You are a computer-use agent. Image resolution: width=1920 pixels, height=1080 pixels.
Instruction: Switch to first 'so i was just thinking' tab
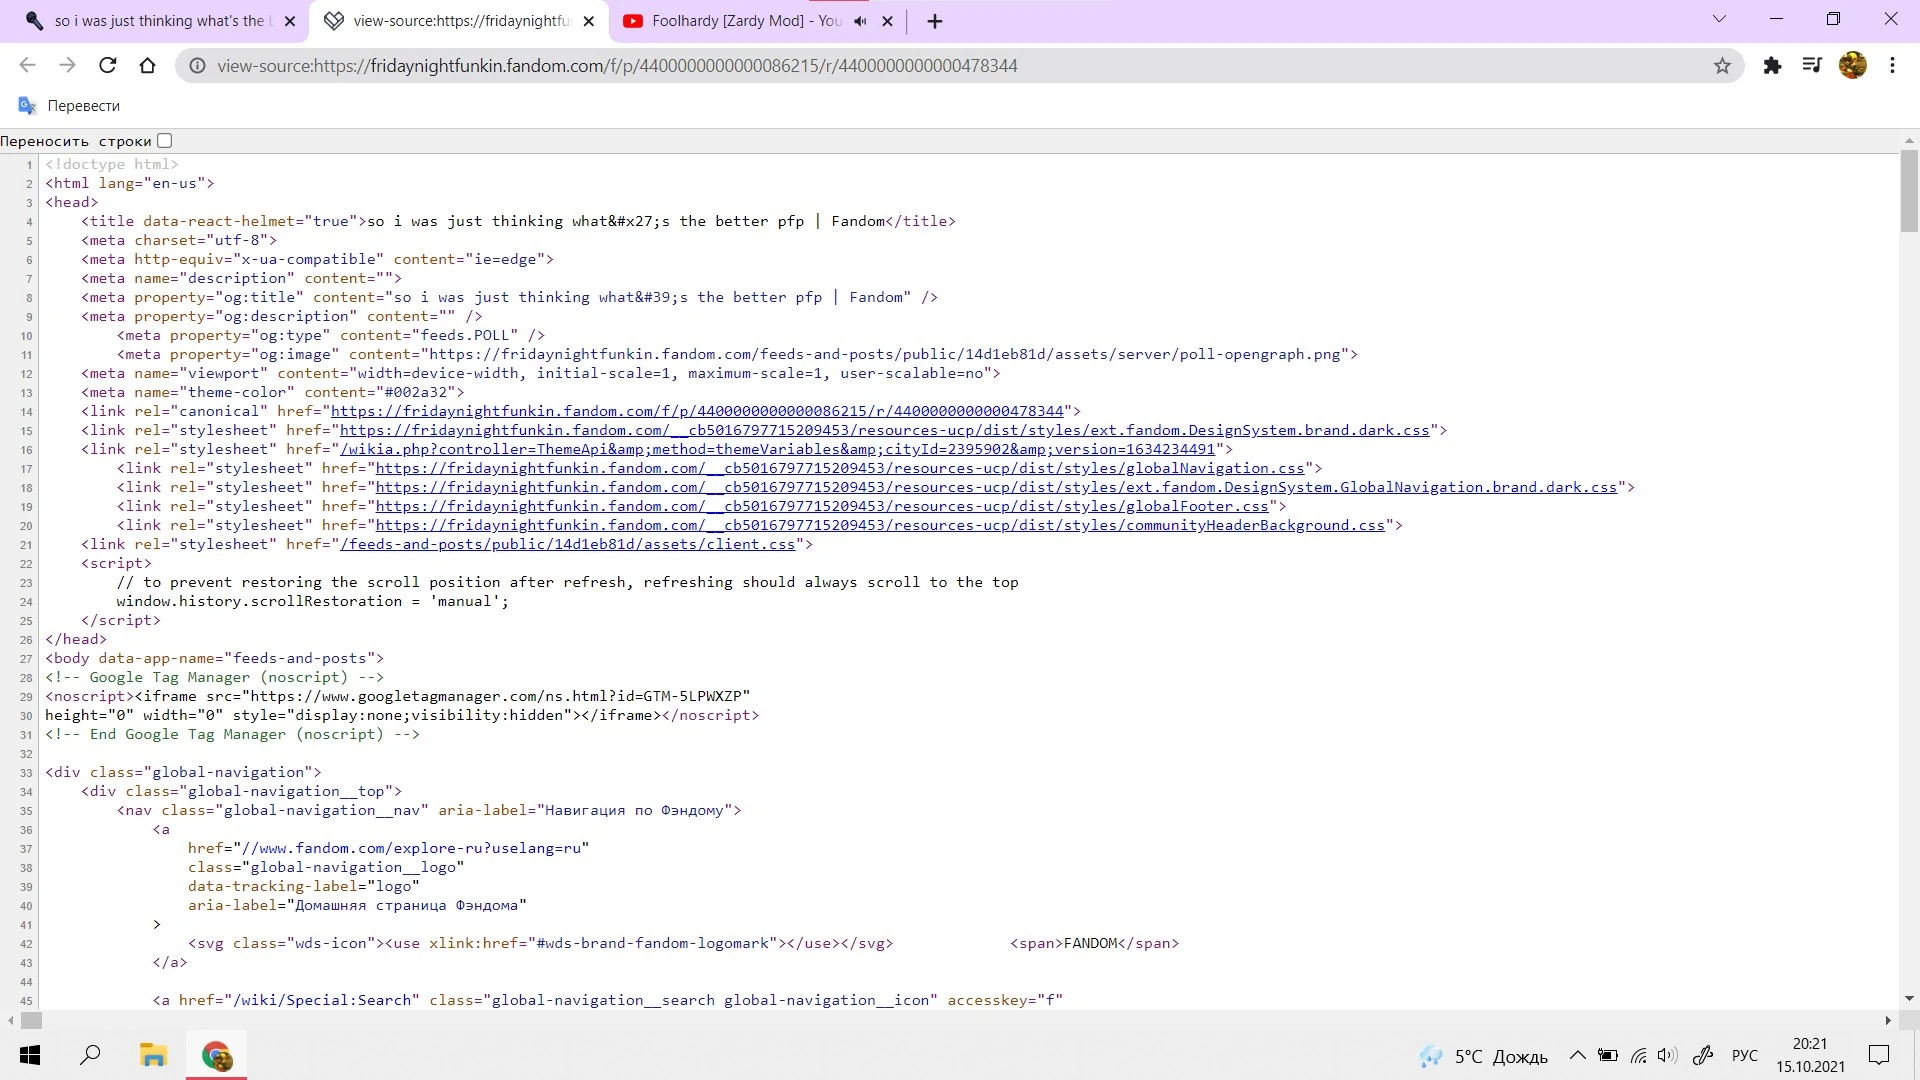click(160, 21)
